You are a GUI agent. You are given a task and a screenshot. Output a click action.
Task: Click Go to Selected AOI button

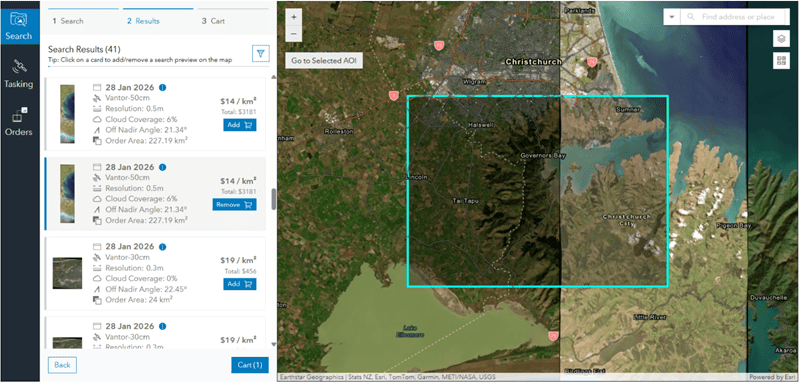[x=324, y=61]
